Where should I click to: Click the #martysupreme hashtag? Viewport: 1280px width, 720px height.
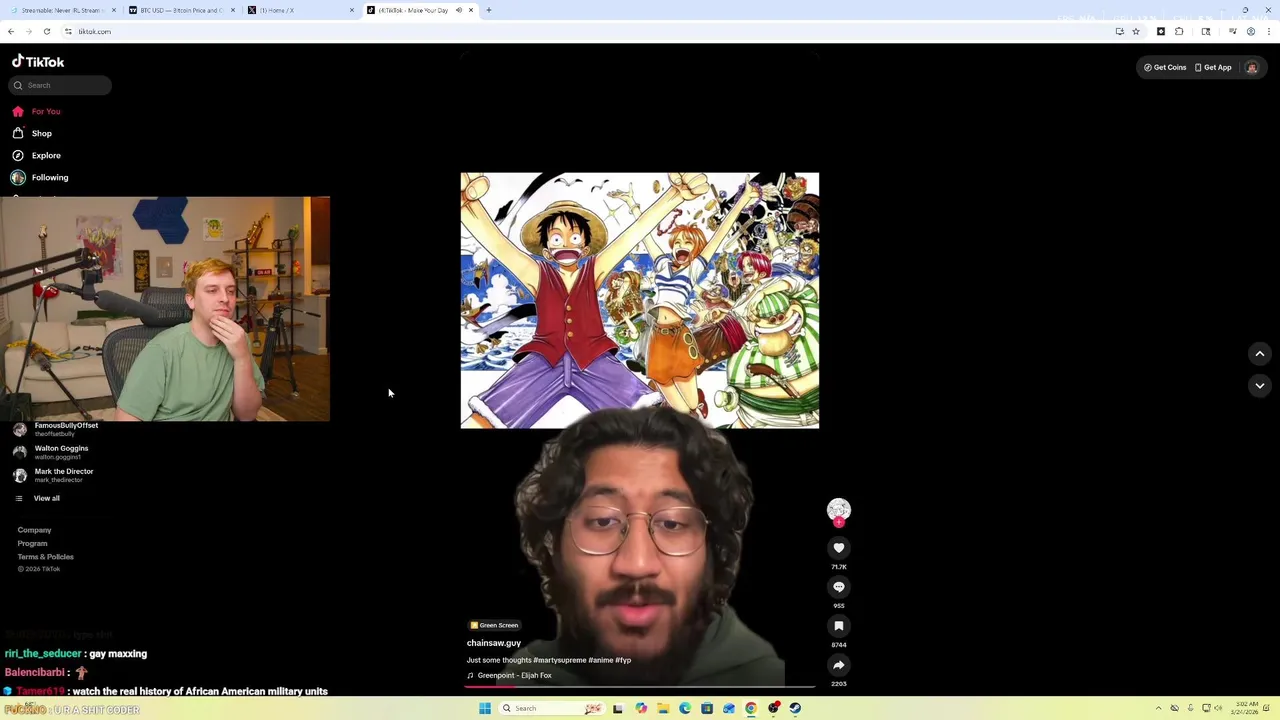point(559,660)
